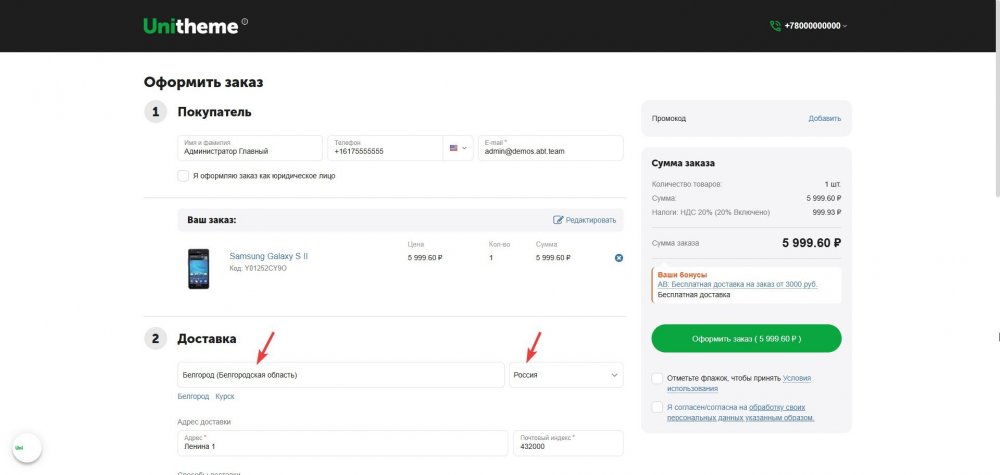Click step 1 number badge near Покупатель
The width and height of the screenshot is (1000, 475).
[155, 112]
